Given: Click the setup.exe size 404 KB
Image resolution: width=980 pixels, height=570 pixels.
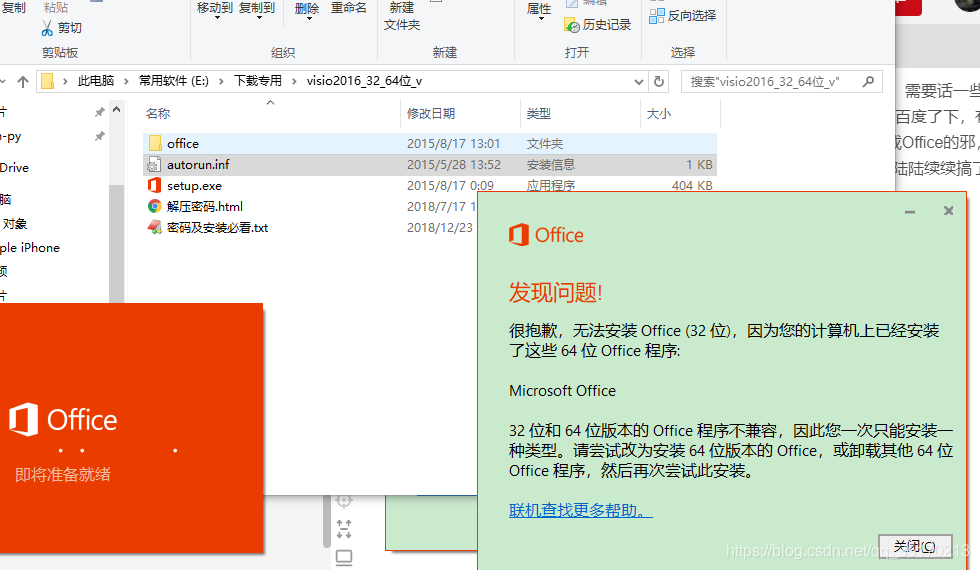Looking at the screenshot, I should coord(692,185).
